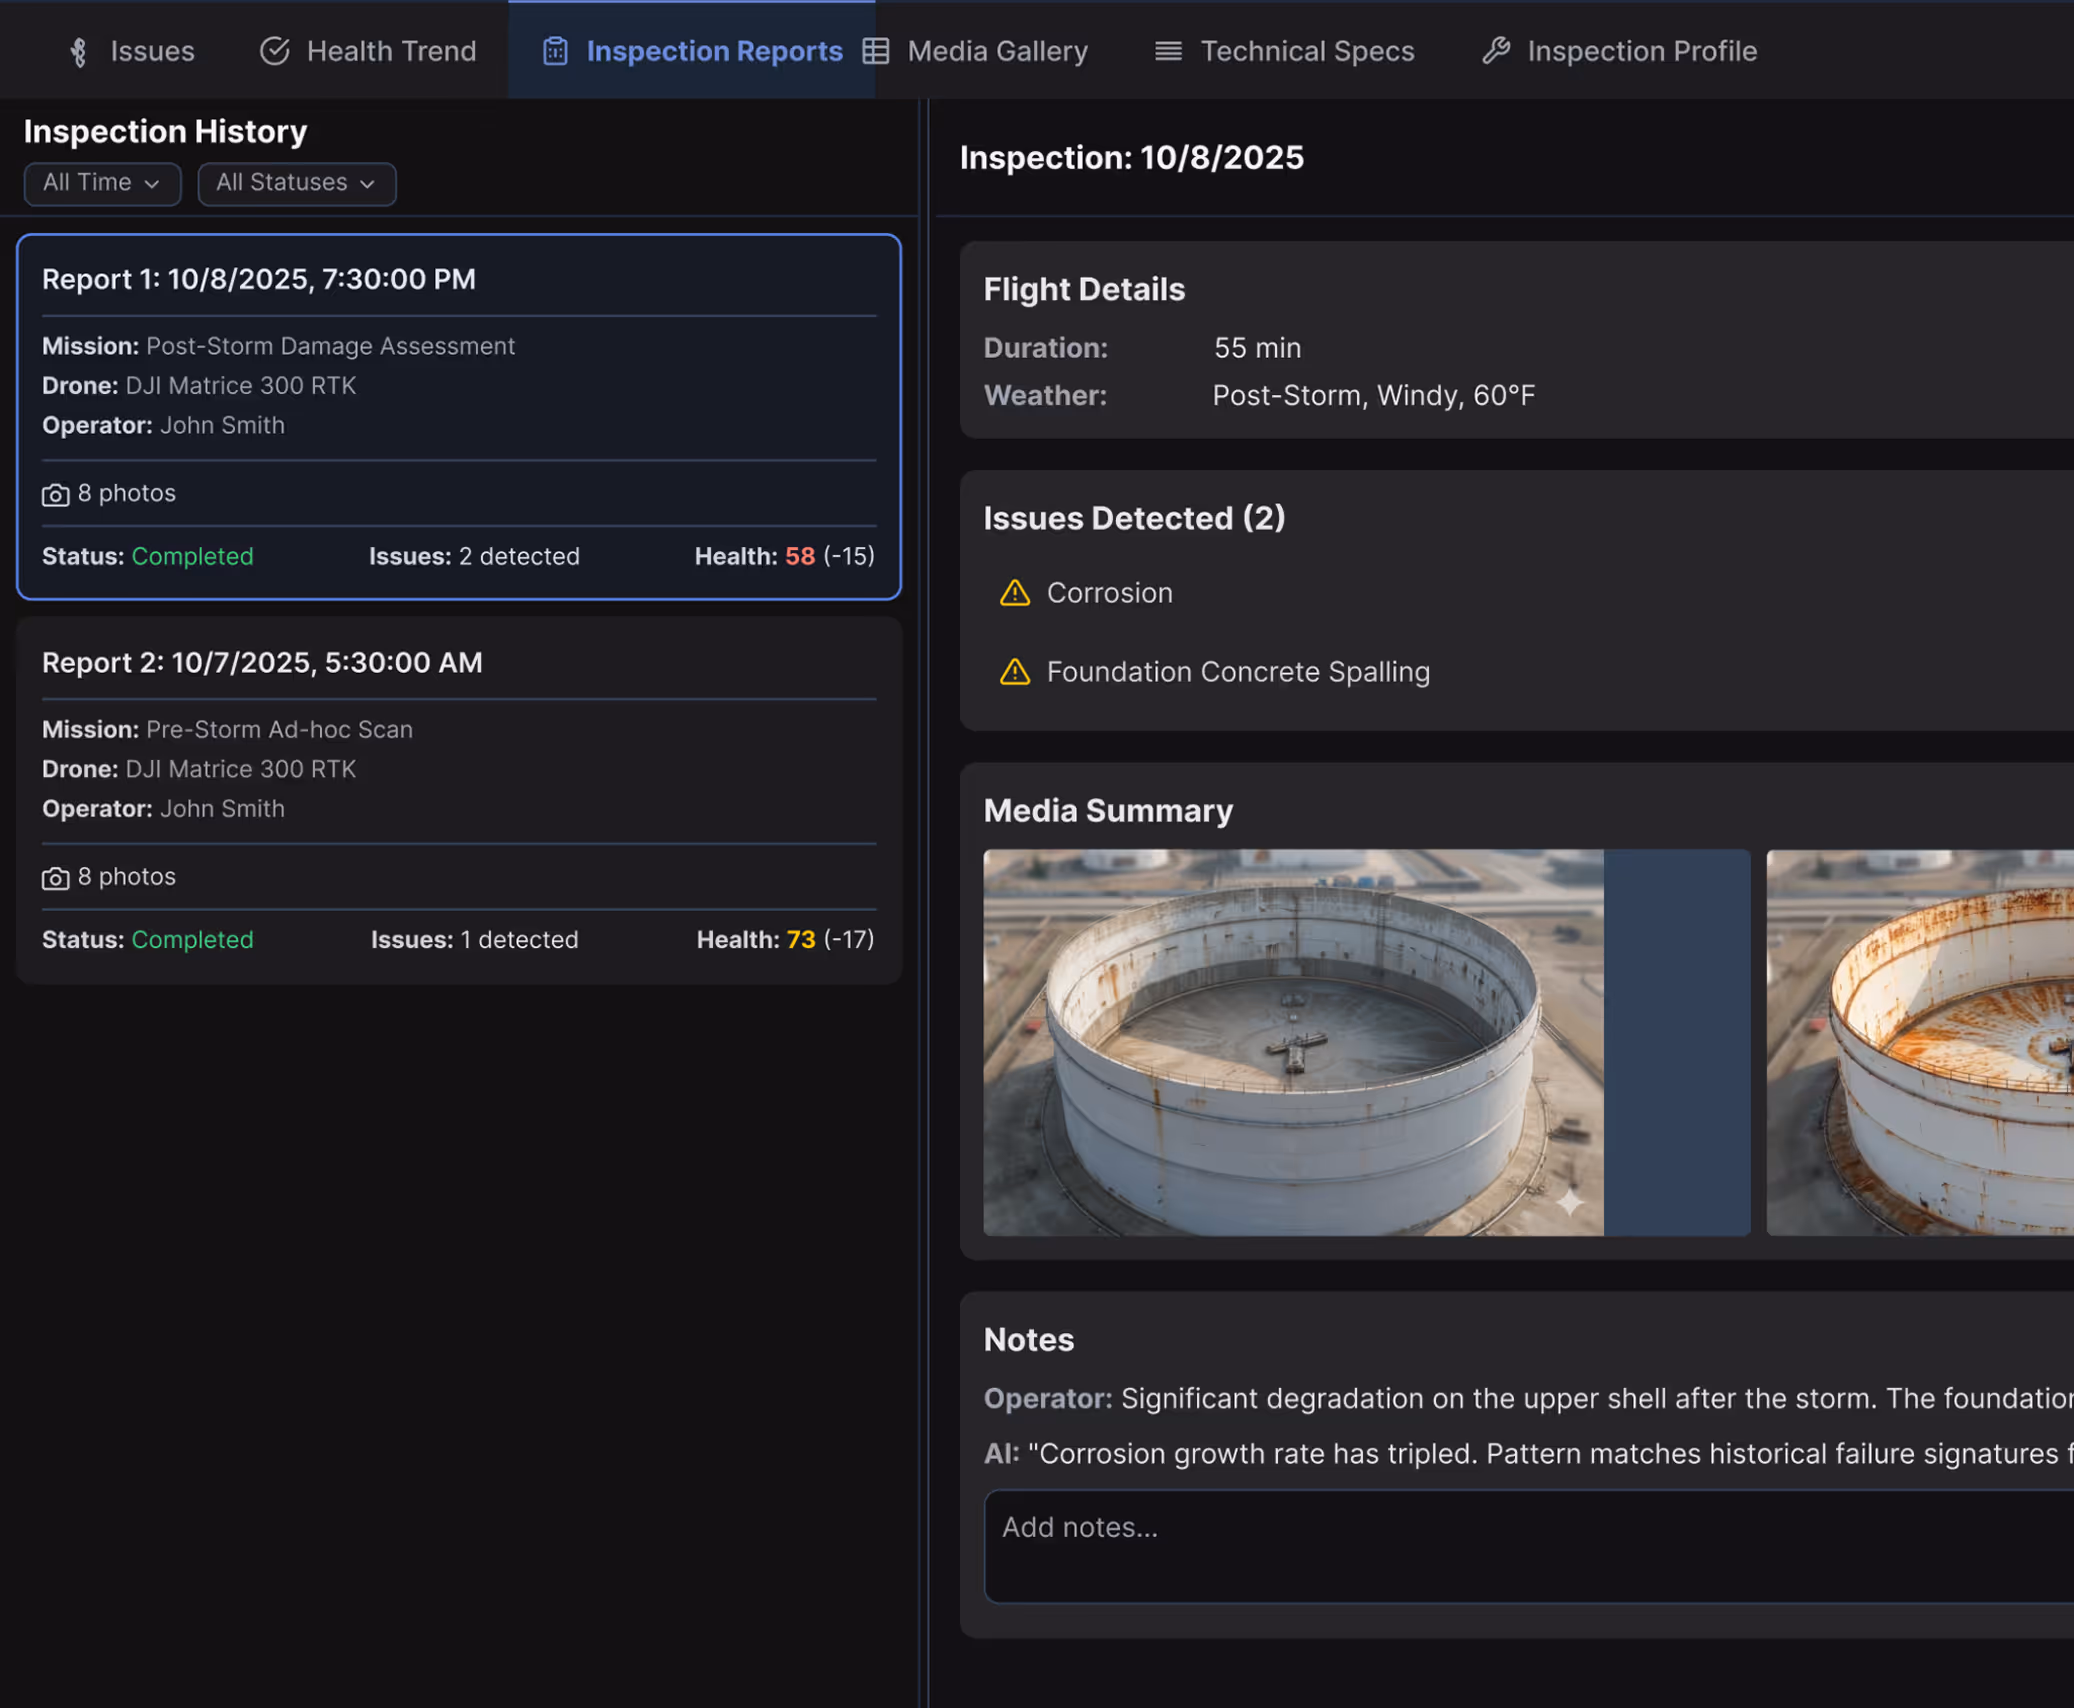The image size is (2074, 1708).
Task: Click '8 photos' in Report 1
Action: [x=126, y=493]
